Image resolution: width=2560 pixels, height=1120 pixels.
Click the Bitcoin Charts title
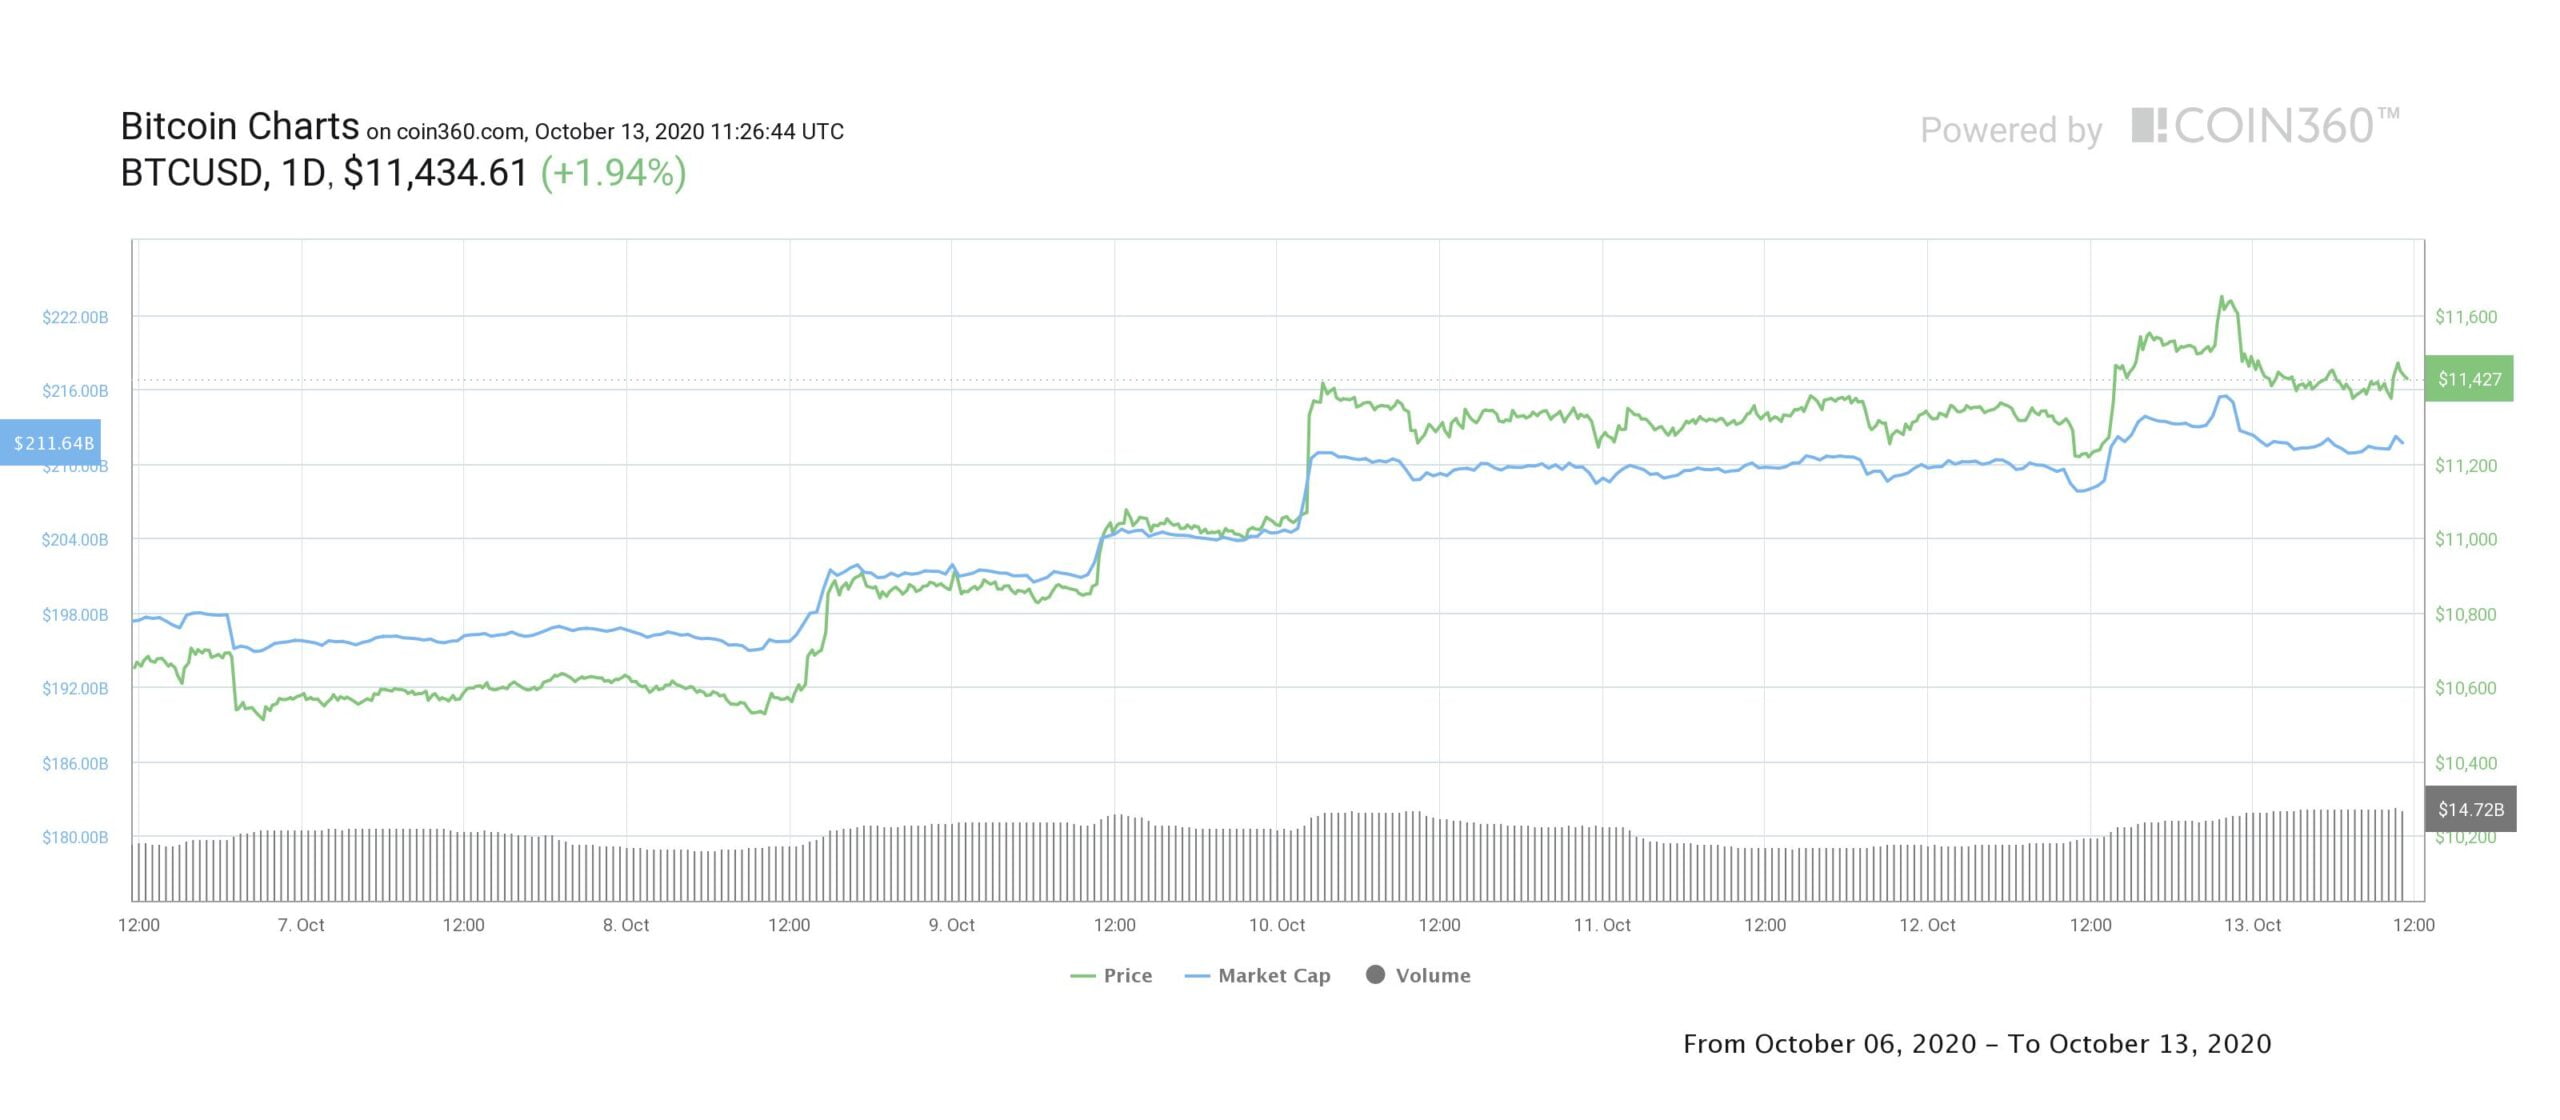(239, 127)
